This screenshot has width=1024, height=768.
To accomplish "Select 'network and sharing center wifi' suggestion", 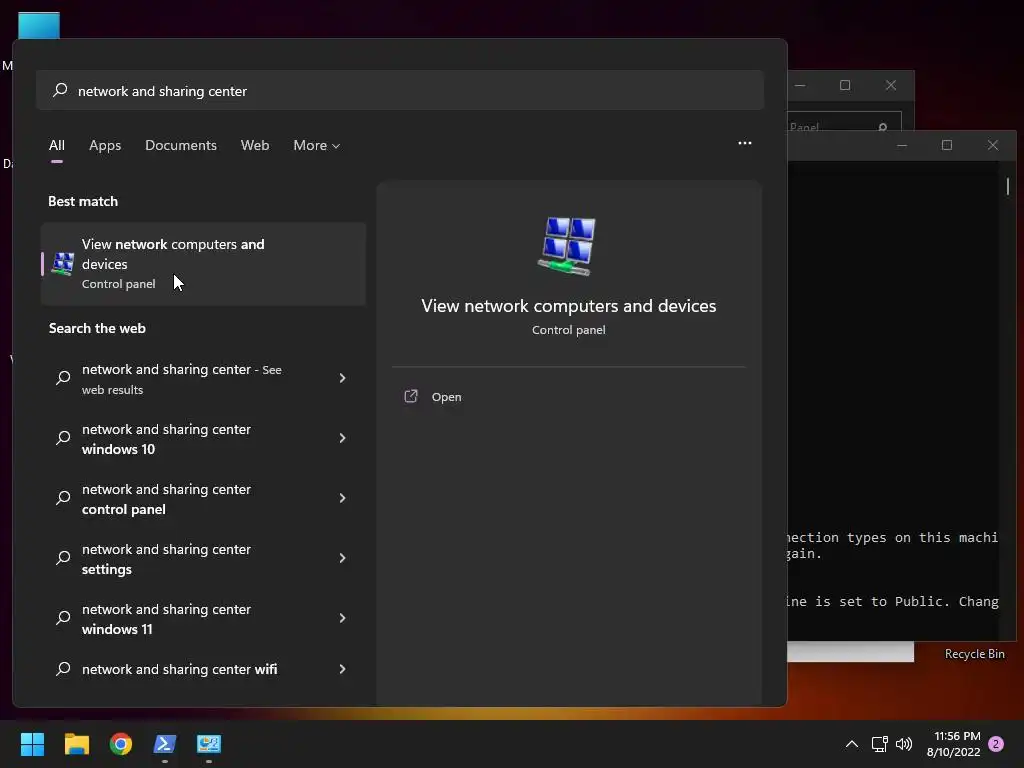I will pyautogui.click(x=203, y=669).
